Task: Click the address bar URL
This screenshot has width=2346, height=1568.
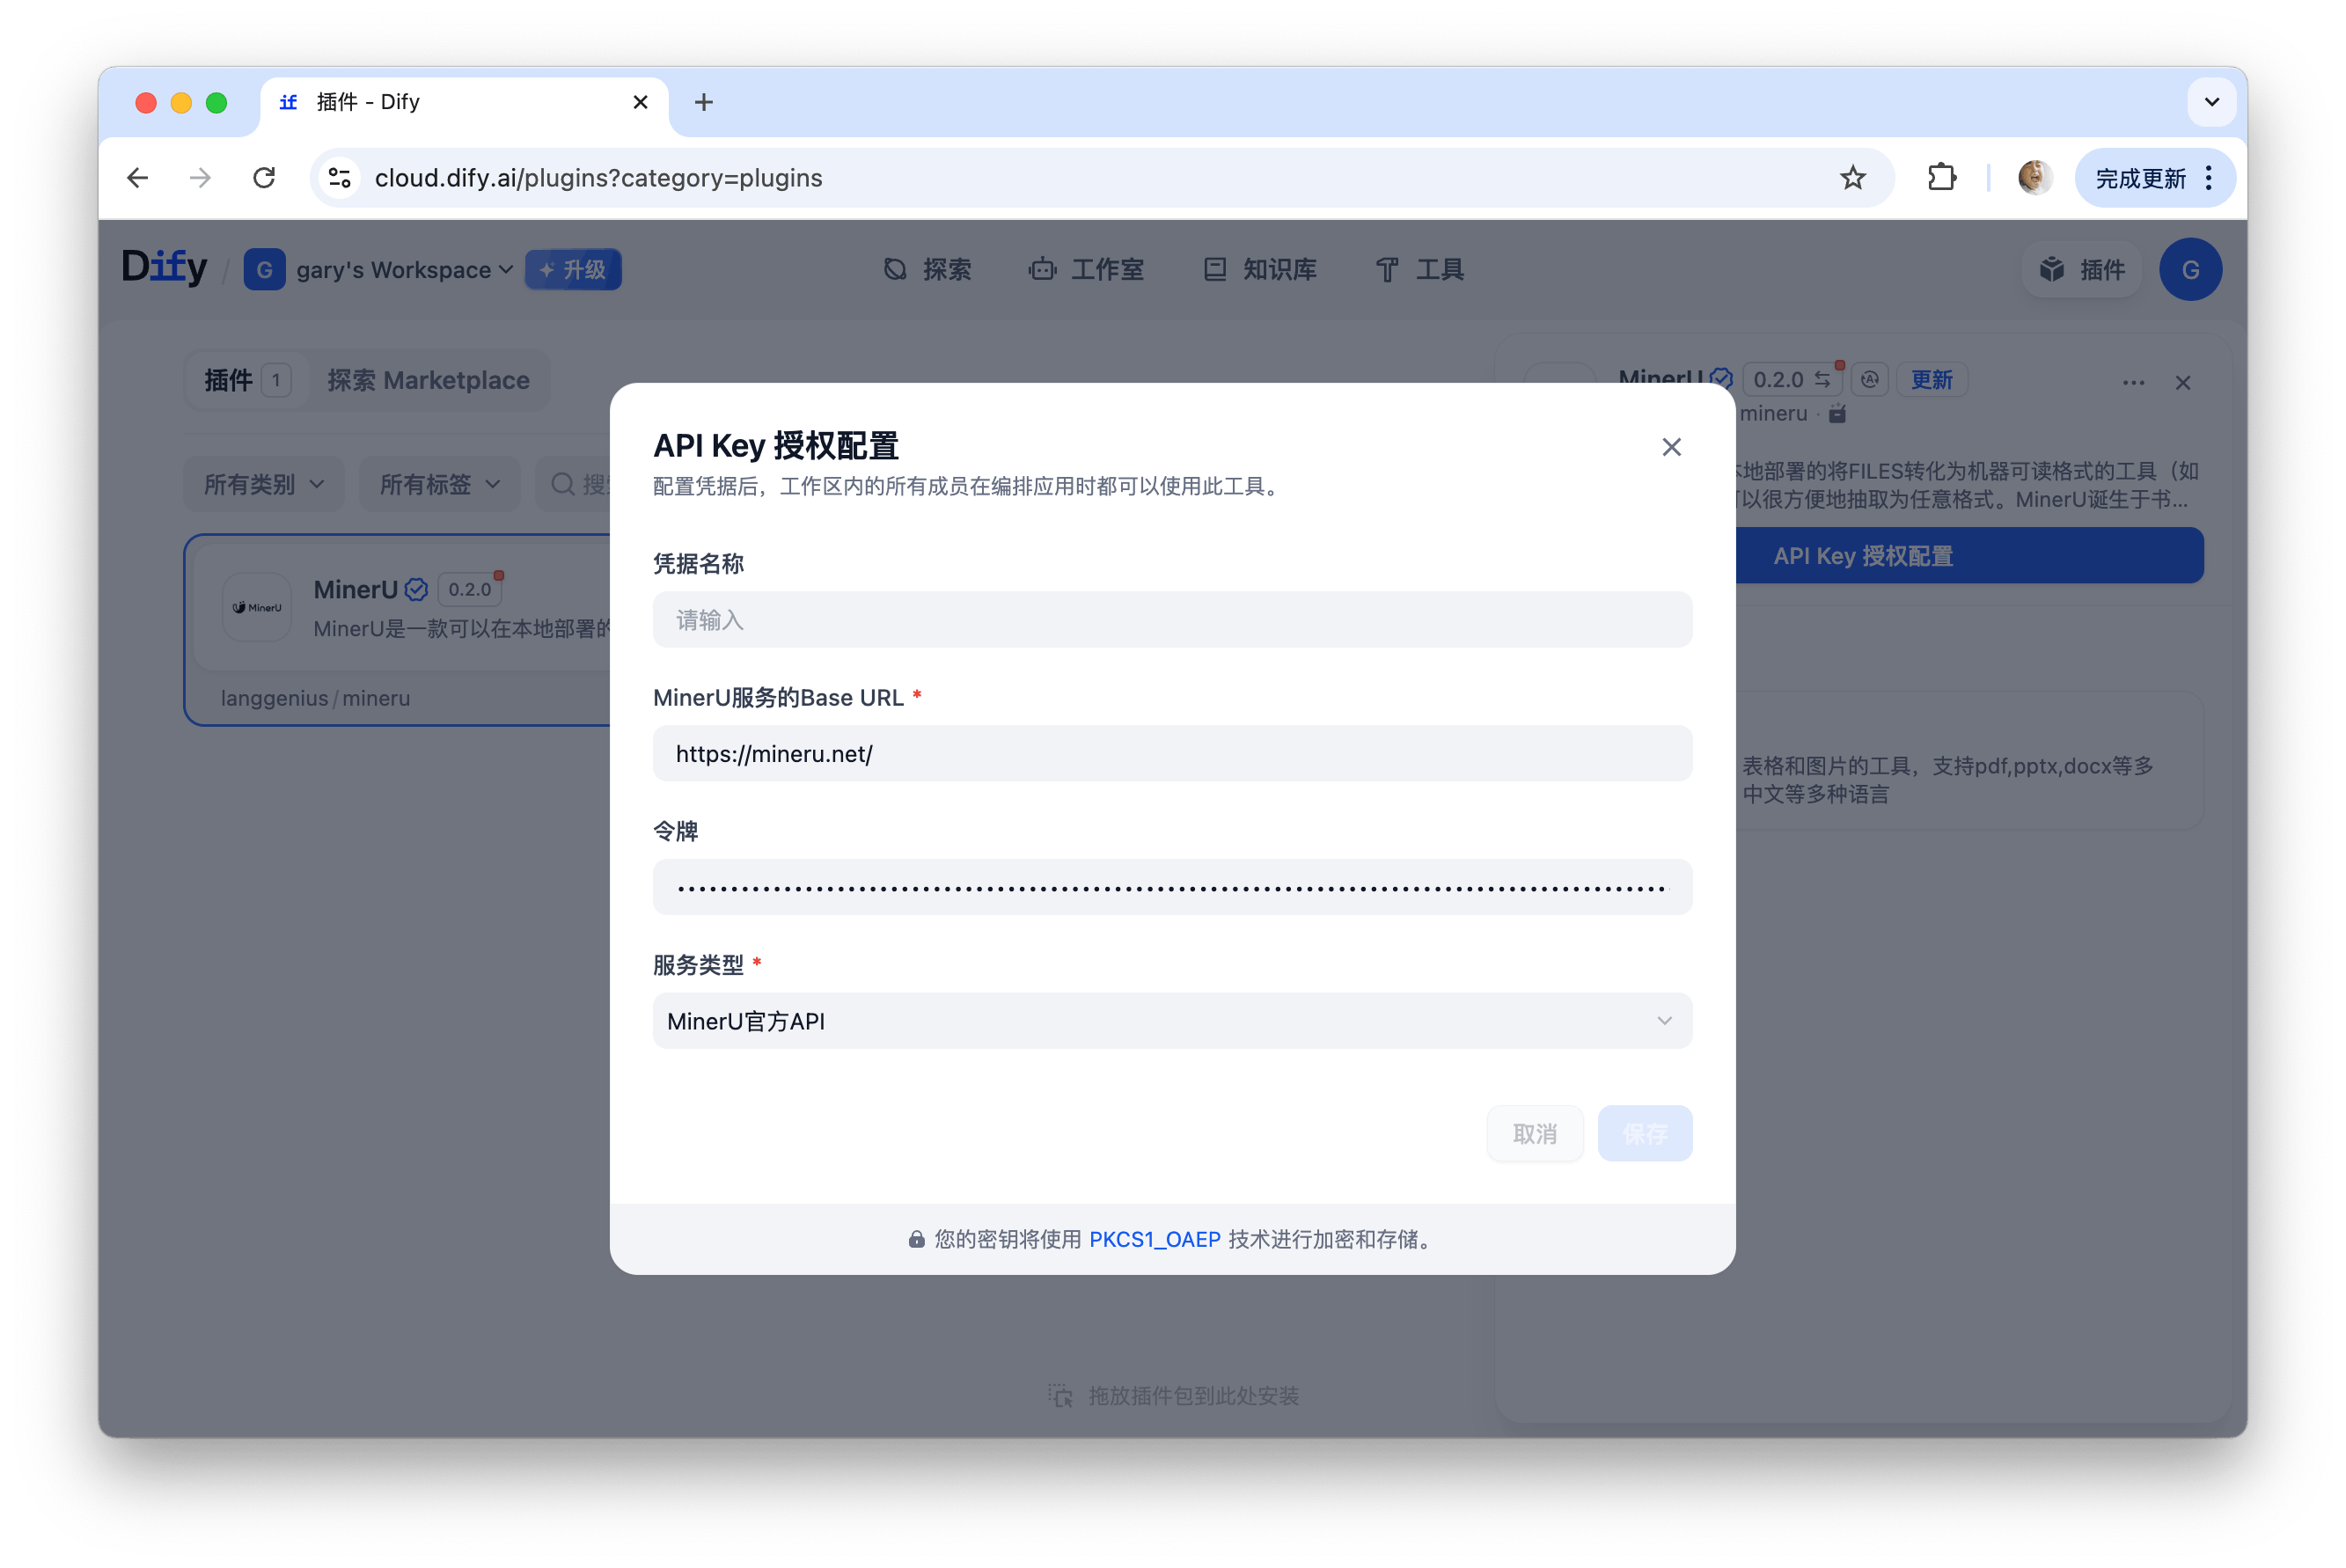Action: point(598,178)
